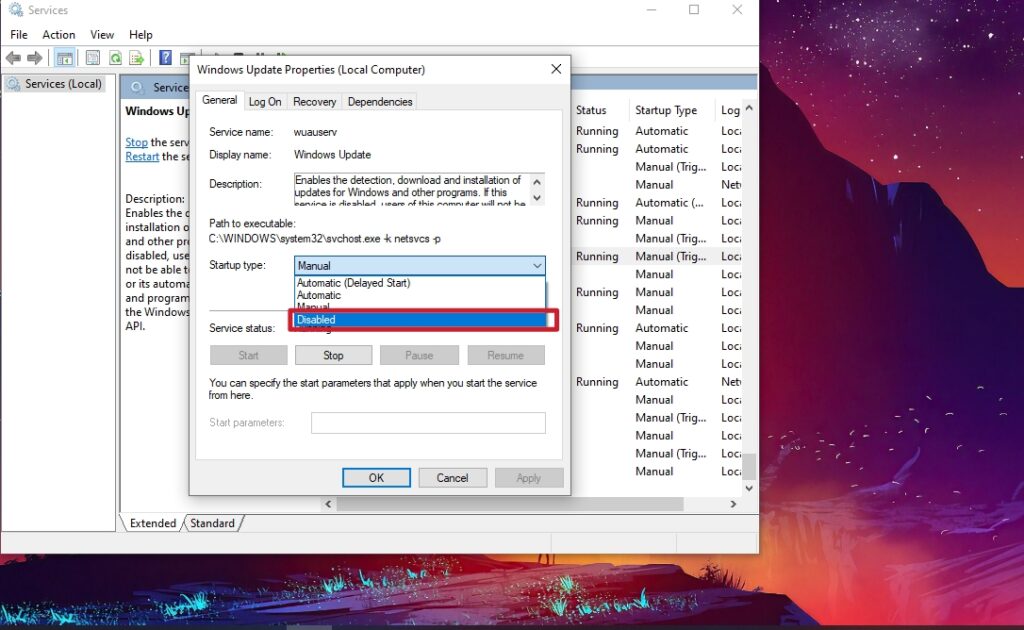Select Disabled in the startup type list
Screen dimensions: 1024x630
pyautogui.click(x=421, y=319)
